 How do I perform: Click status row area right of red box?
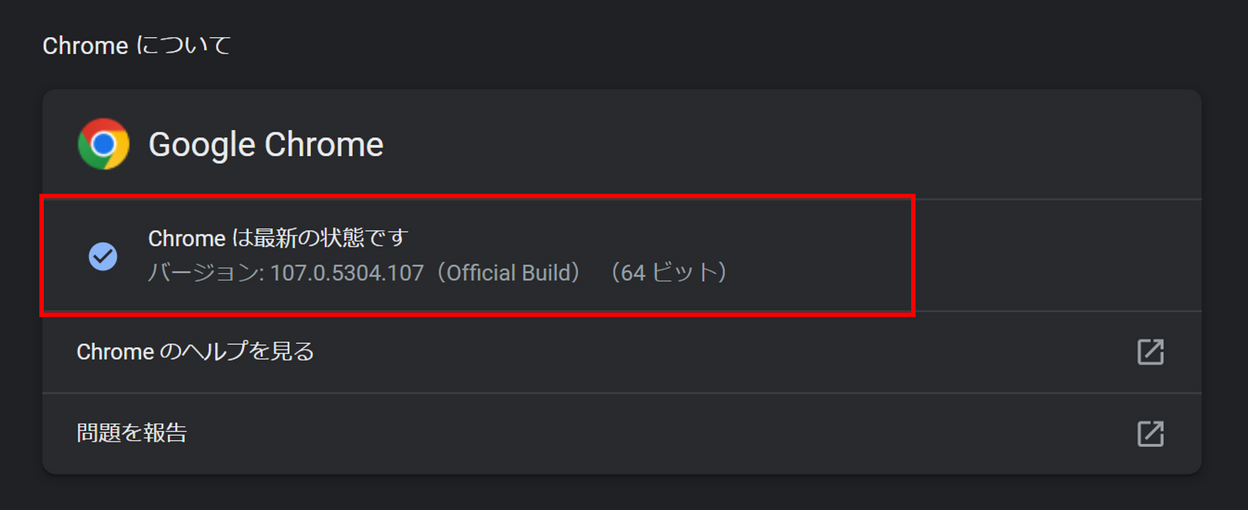1058,256
